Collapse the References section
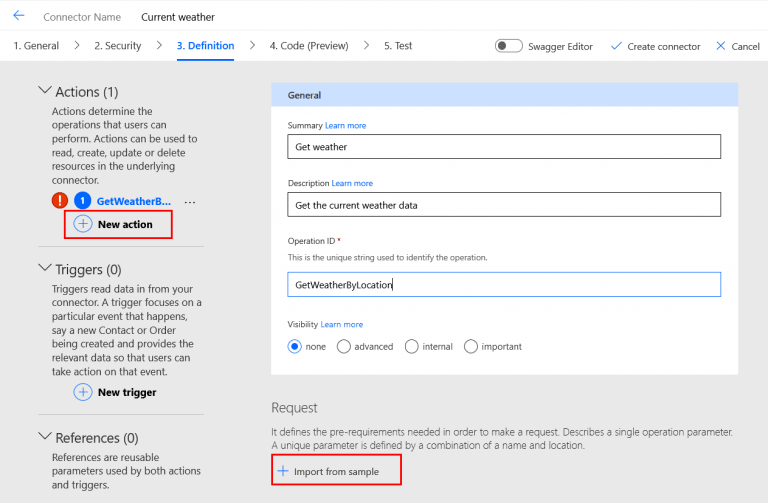 44,437
